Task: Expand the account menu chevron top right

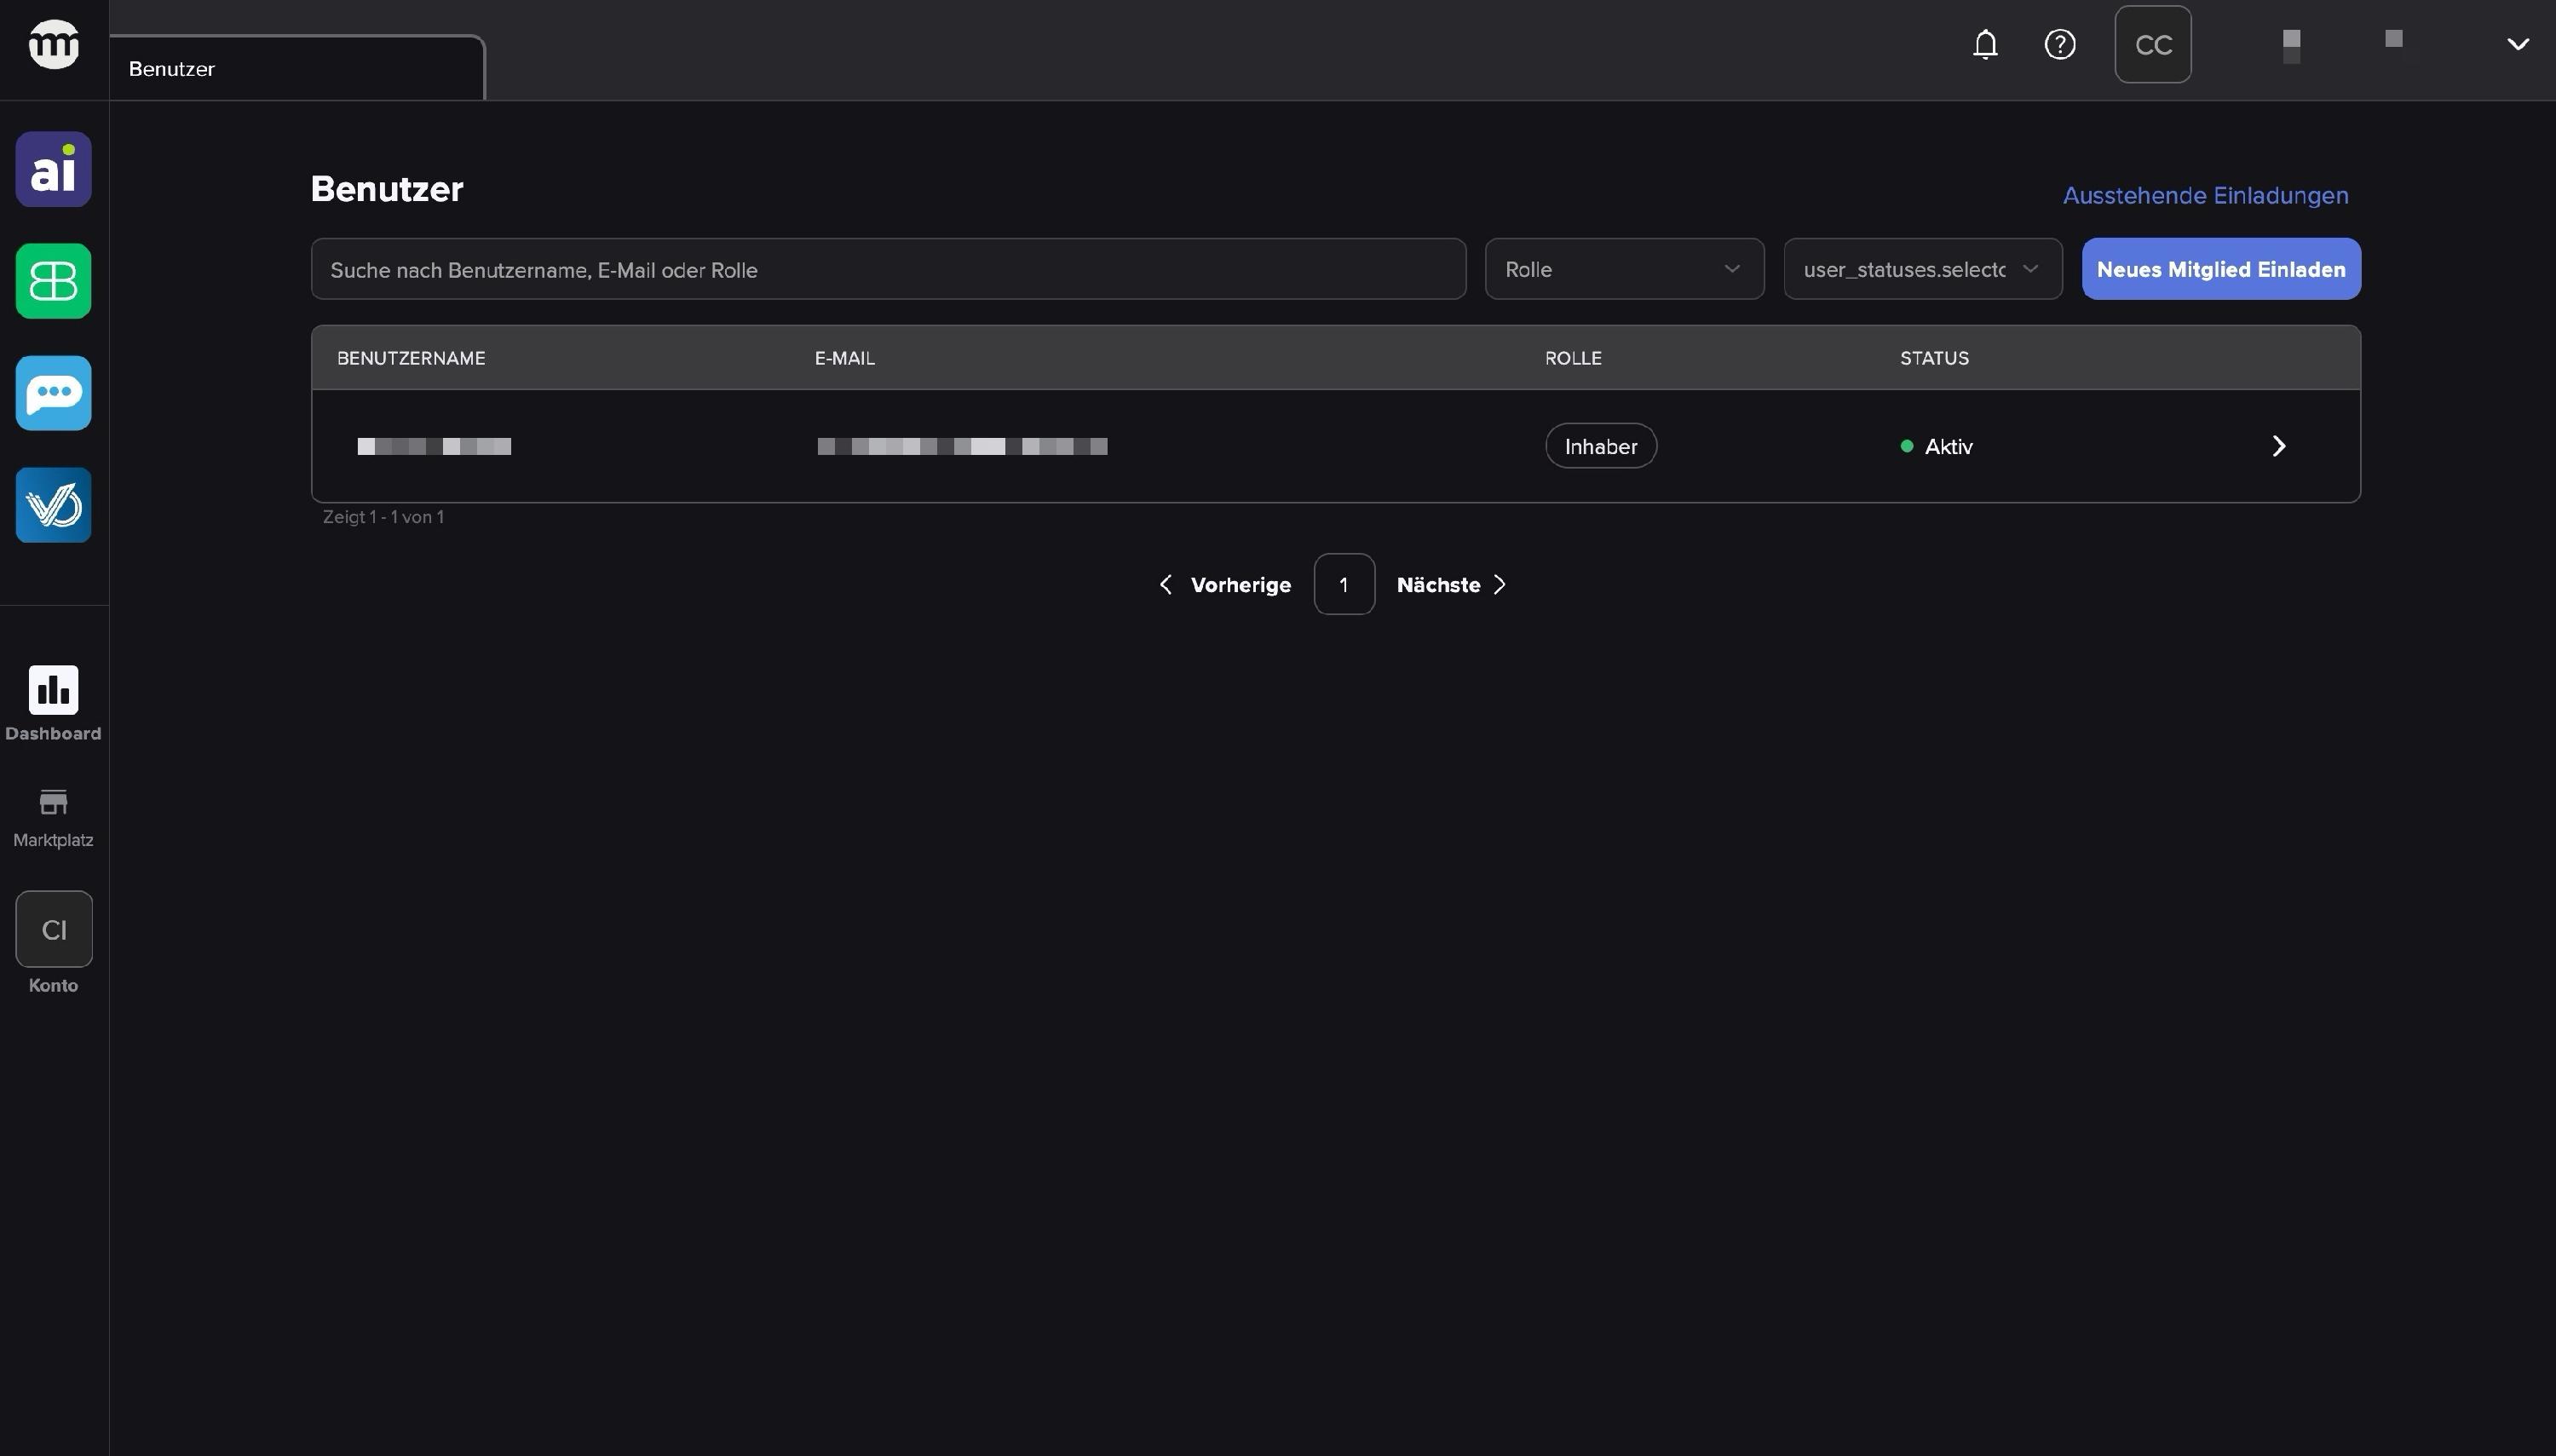Action: click(x=2517, y=44)
